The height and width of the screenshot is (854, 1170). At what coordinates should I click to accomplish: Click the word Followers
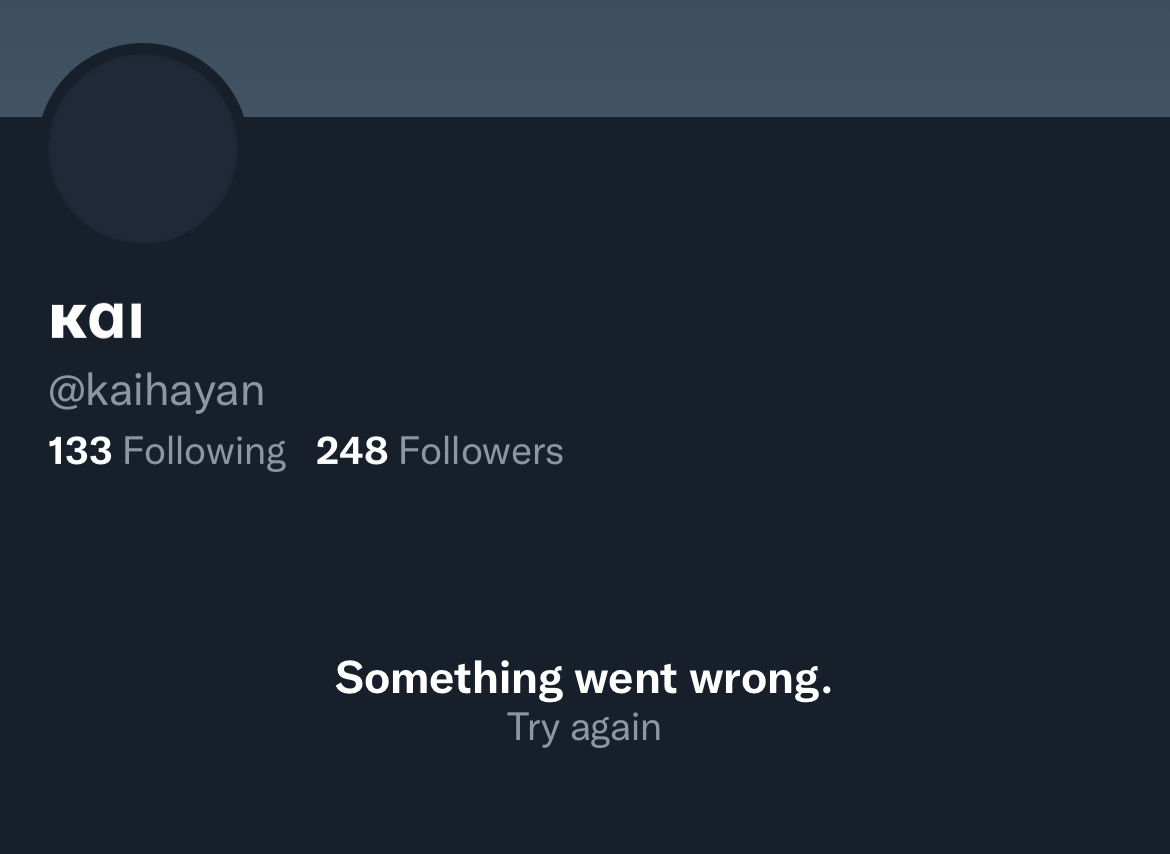coord(481,451)
